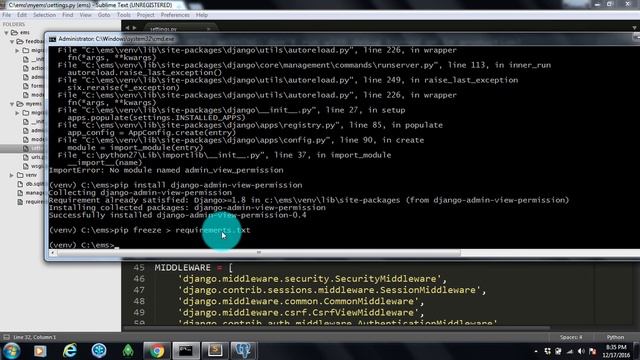
Task: Open Google Chrome from the taskbar
Action: (157, 351)
